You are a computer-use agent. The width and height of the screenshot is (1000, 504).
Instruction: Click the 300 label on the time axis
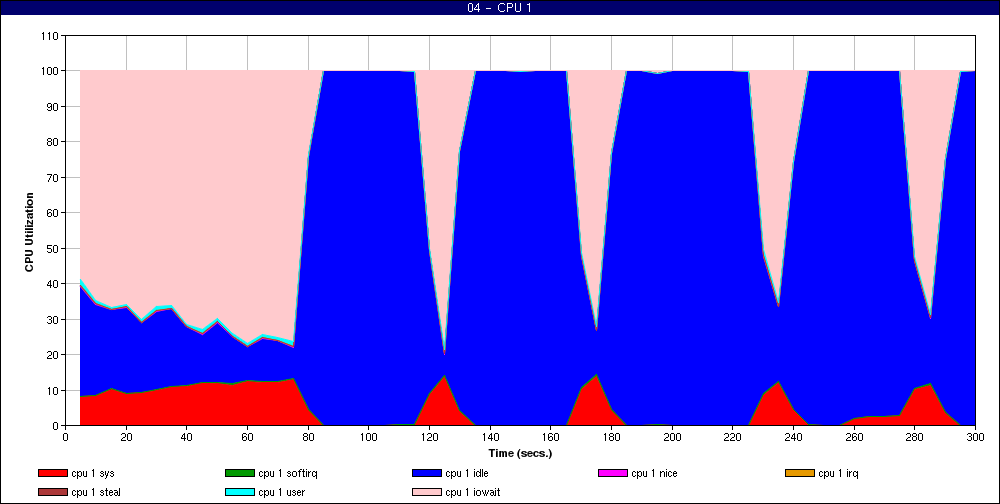[975, 437]
